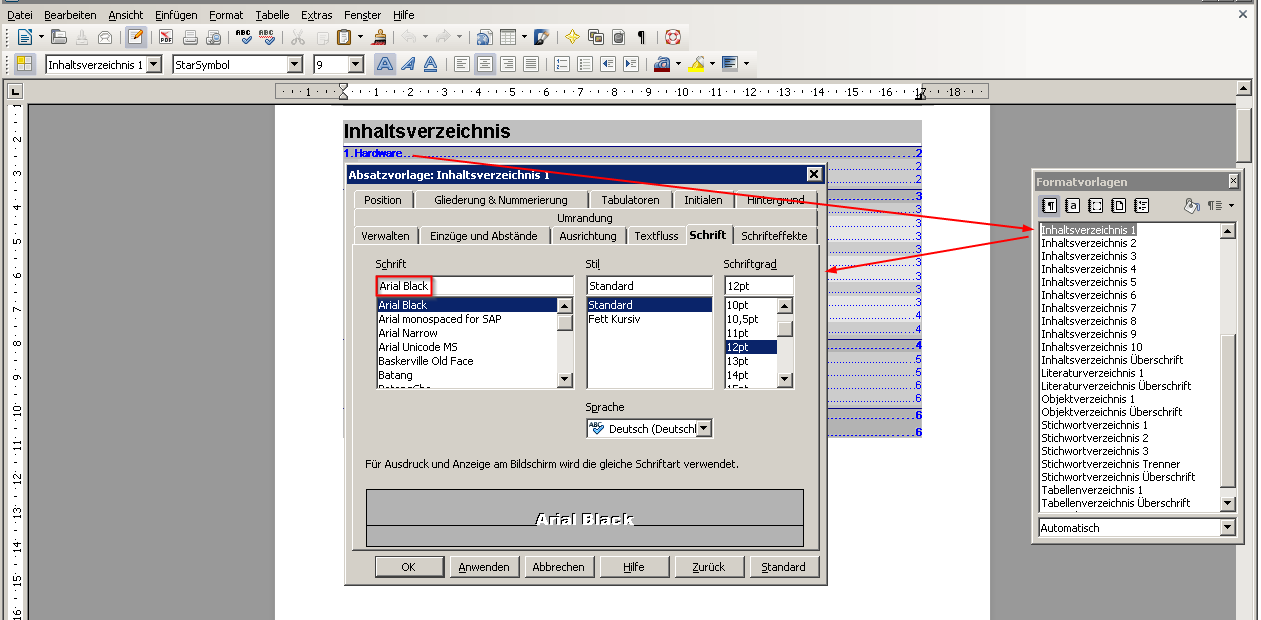The image size is (1261, 620).
Task: Toggle Italic formatting icon
Action: (x=408, y=64)
